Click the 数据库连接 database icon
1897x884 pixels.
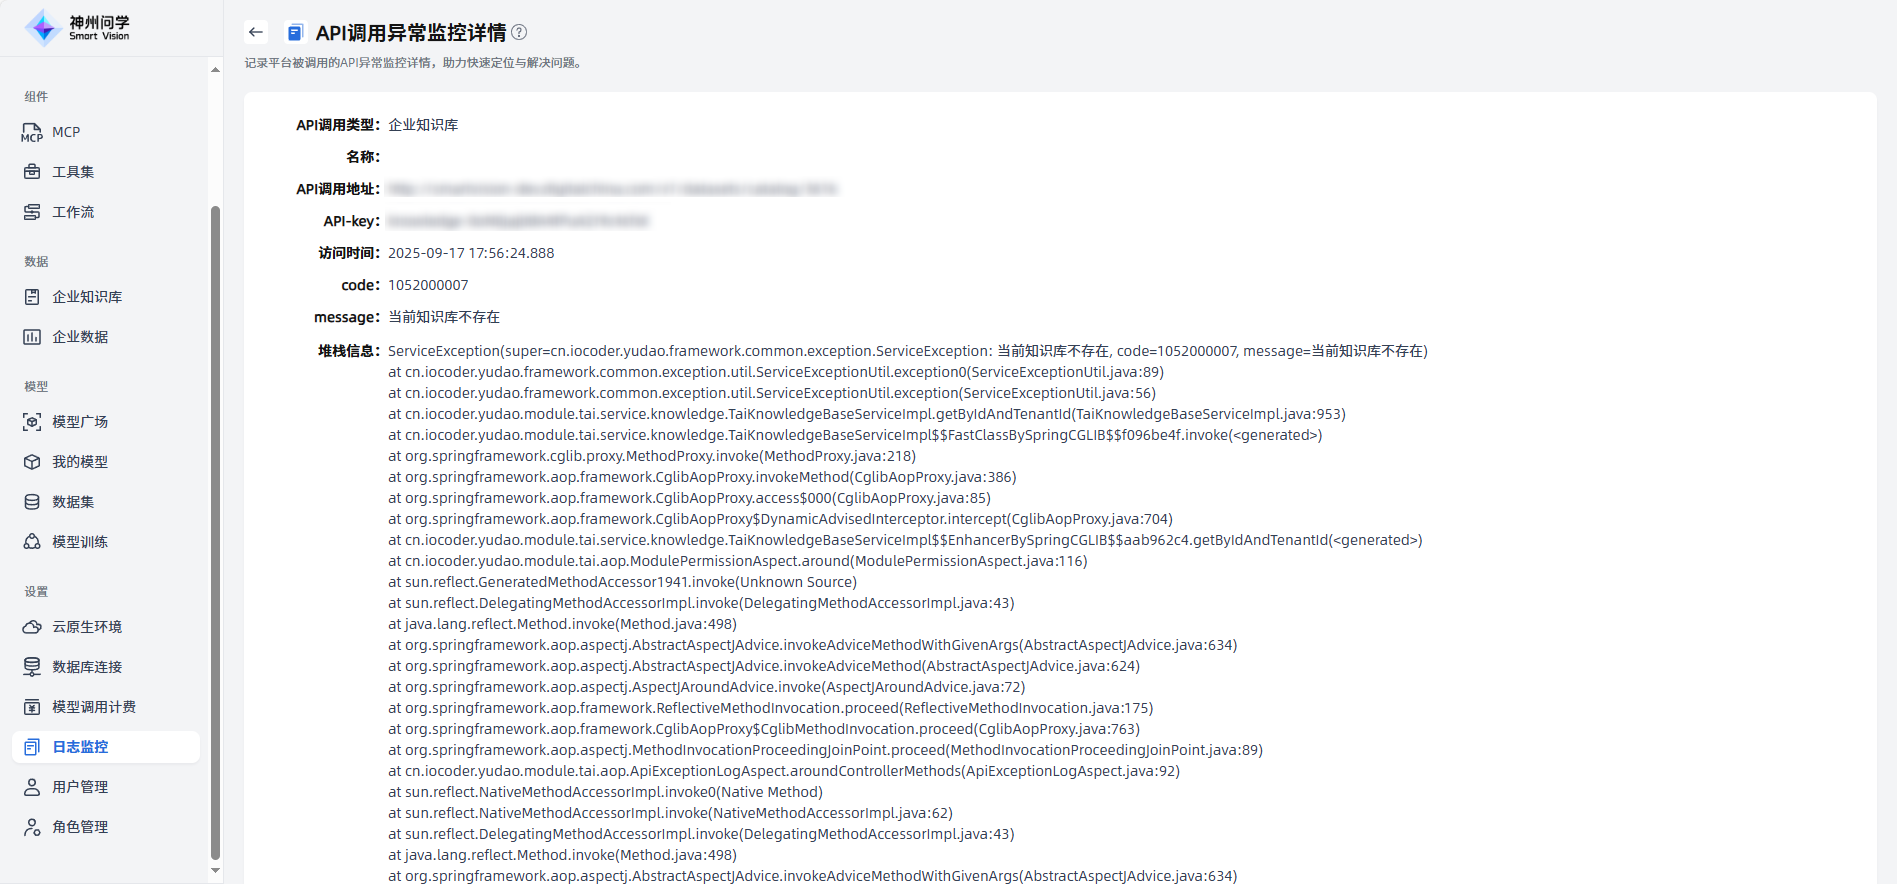(32, 667)
